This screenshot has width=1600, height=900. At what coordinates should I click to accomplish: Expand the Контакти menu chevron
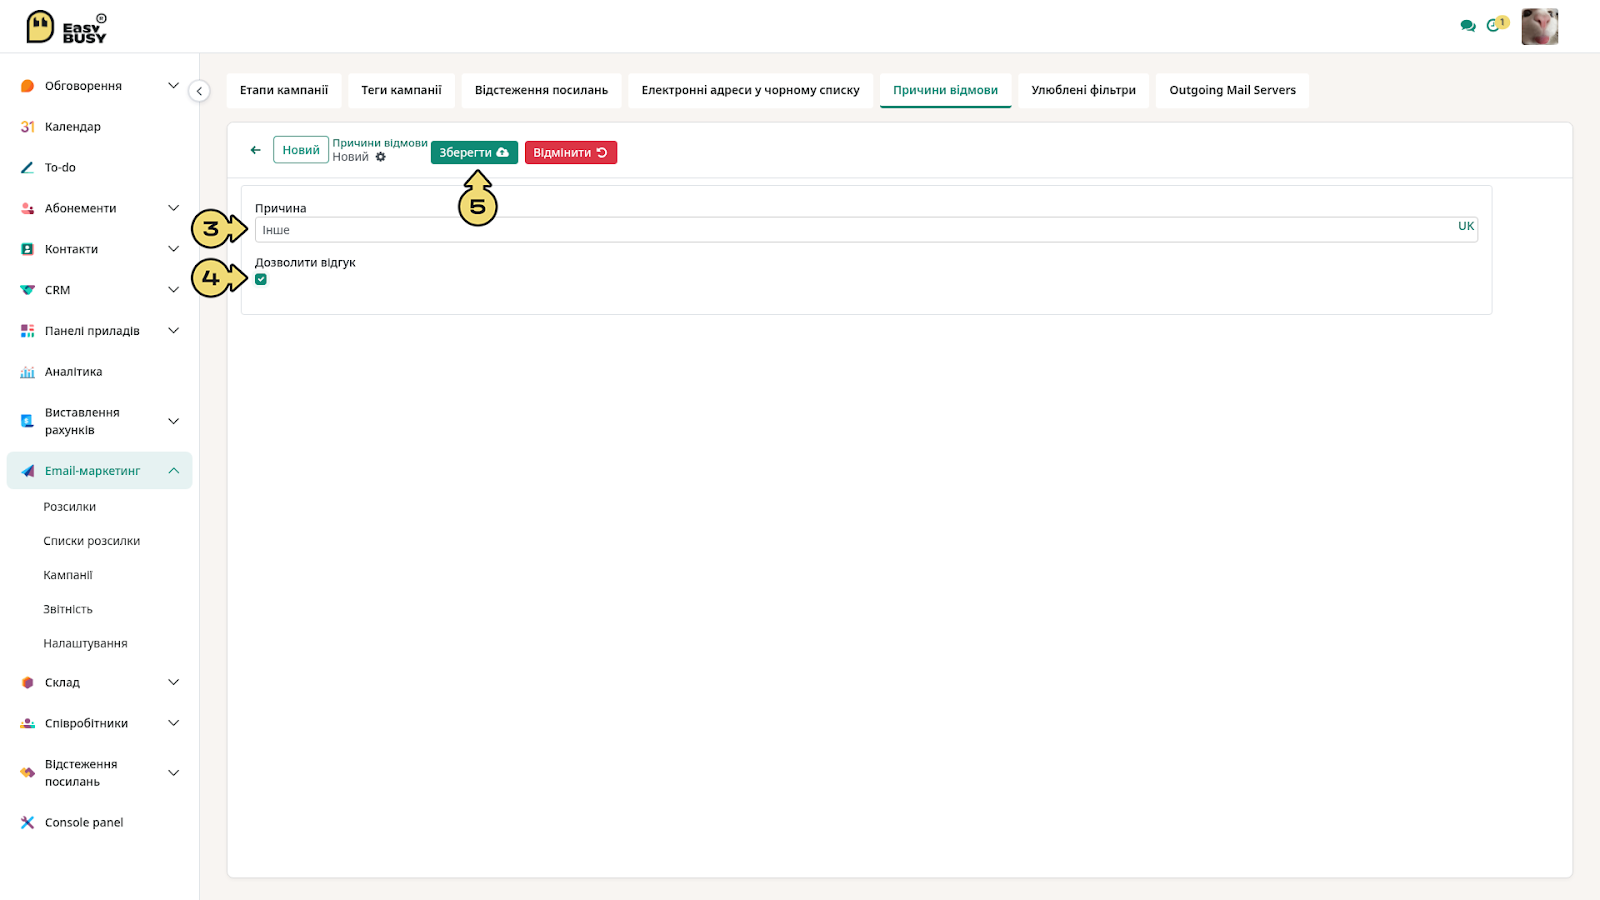click(x=173, y=249)
